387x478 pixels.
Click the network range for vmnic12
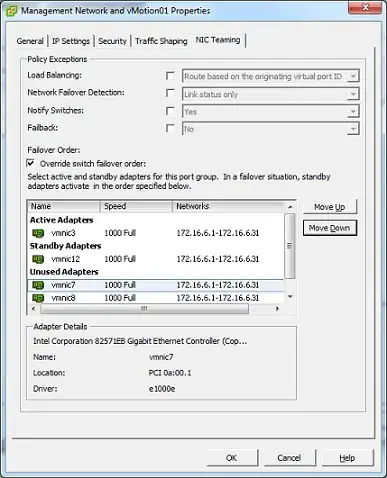218,259
